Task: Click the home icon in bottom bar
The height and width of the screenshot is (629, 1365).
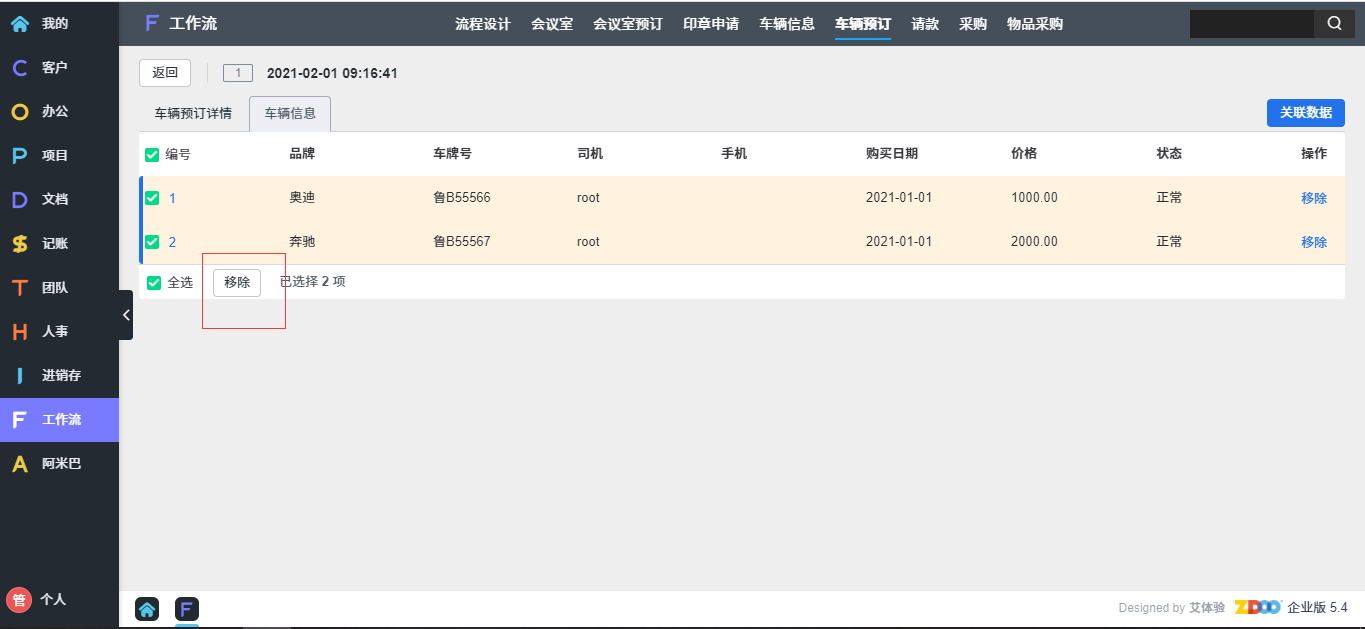Action: [x=147, y=608]
